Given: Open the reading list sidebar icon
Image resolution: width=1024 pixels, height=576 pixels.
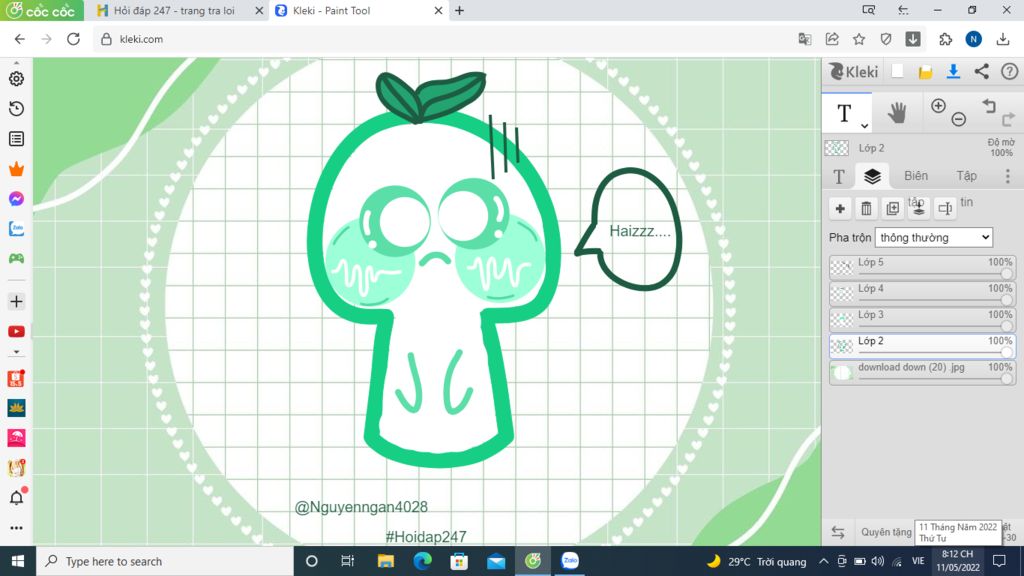Looking at the screenshot, I should [16, 138].
